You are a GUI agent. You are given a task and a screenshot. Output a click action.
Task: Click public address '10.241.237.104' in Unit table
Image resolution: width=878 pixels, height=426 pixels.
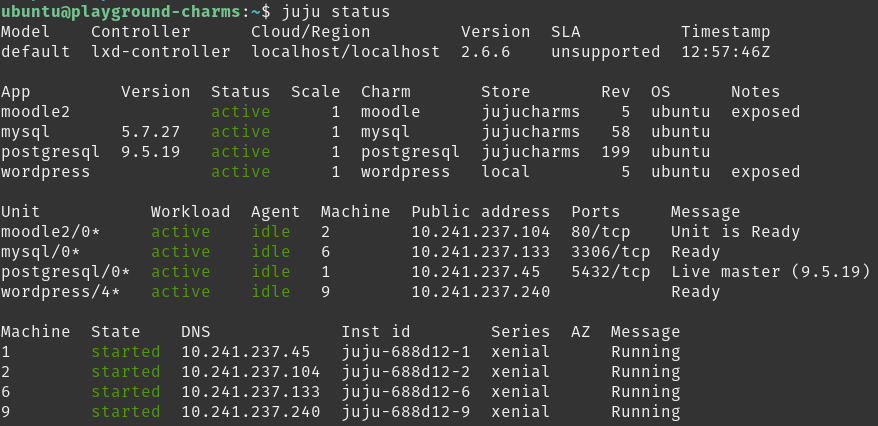tap(481, 232)
